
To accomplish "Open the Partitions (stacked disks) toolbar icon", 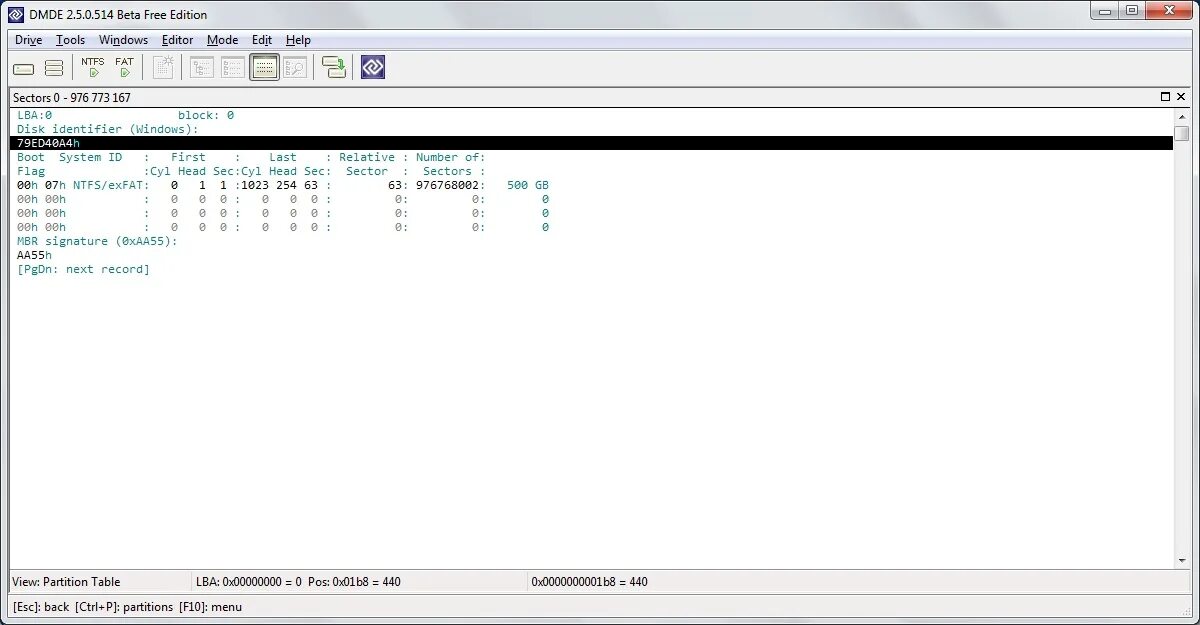I will click(54, 69).
